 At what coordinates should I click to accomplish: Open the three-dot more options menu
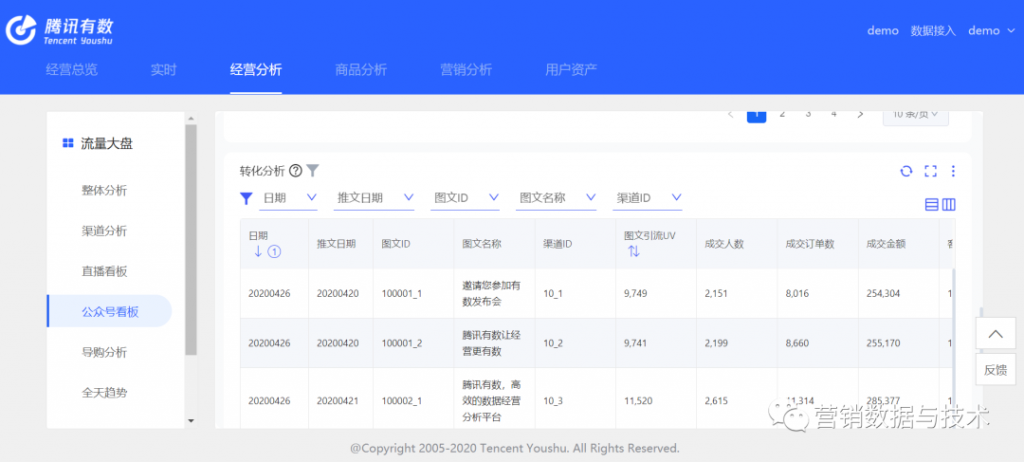[x=953, y=171]
